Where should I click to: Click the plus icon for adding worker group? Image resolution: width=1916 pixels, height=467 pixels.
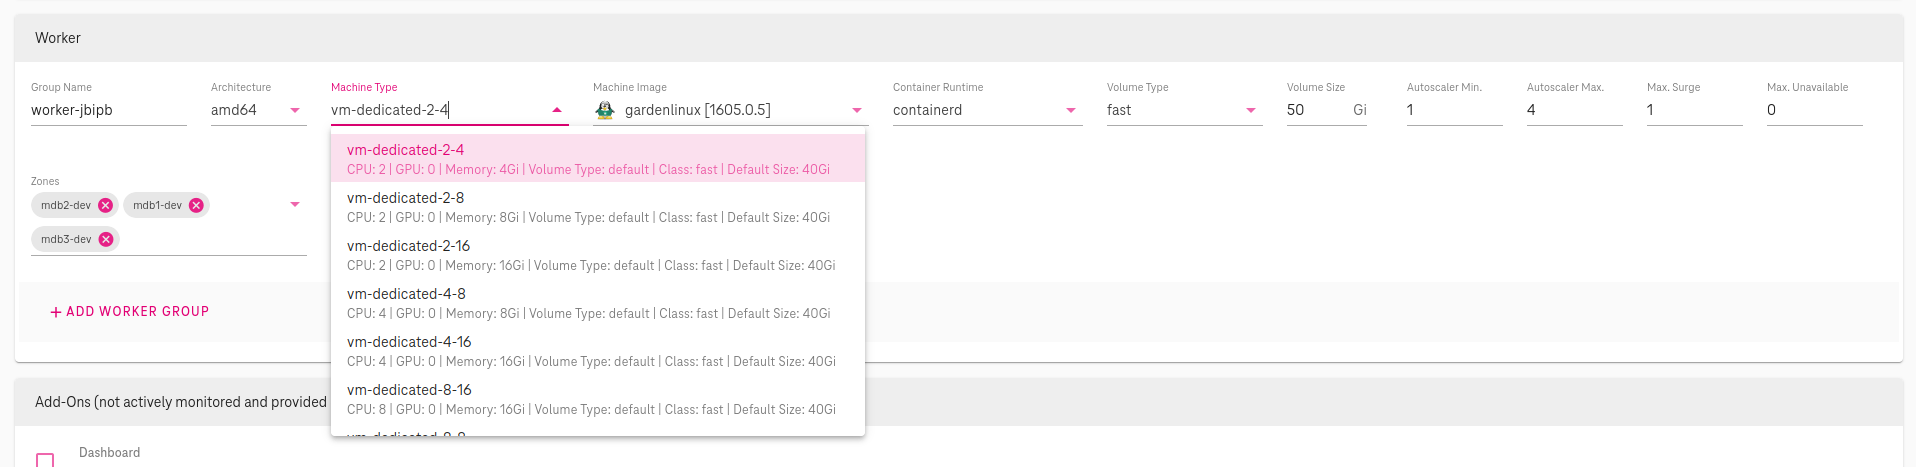click(x=56, y=312)
